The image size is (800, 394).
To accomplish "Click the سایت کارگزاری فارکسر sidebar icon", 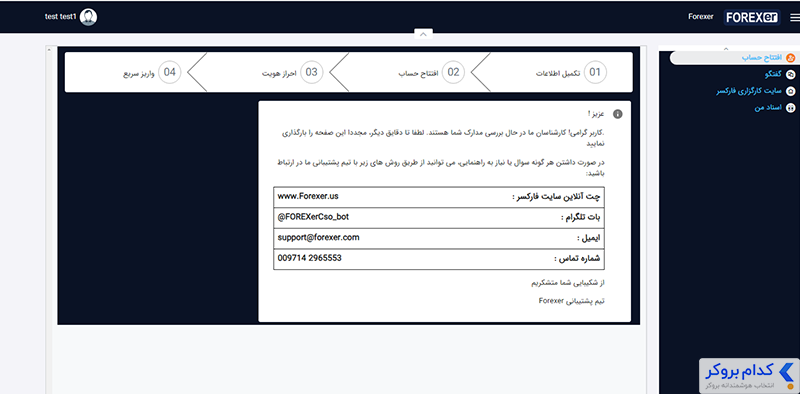I will (791, 91).
